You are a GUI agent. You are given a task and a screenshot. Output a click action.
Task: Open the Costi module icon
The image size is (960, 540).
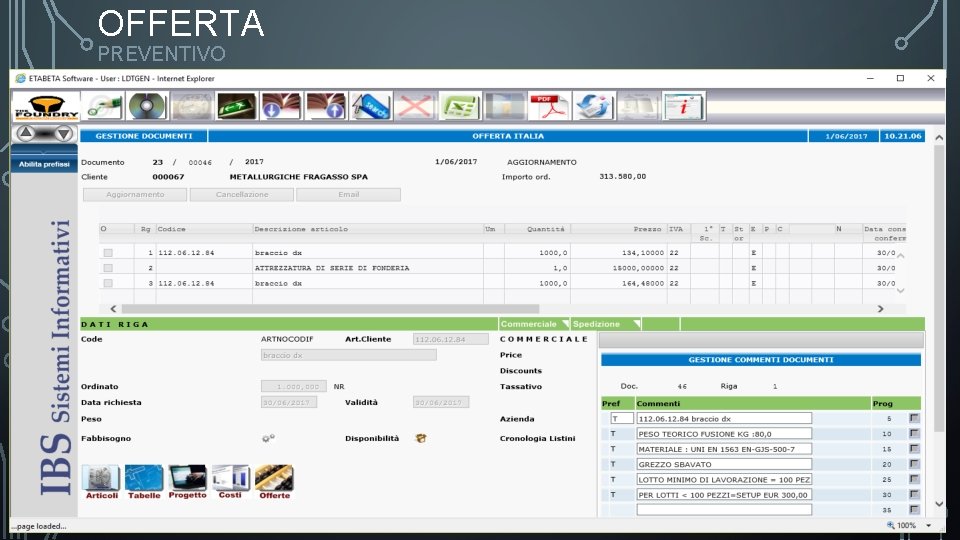pos(230,482)
